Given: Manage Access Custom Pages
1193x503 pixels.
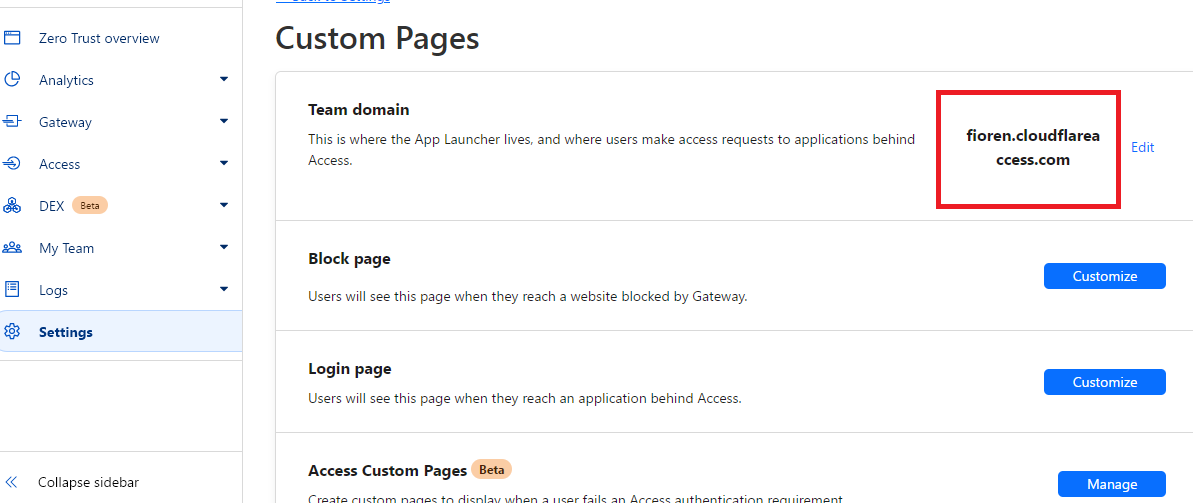Looking at the screenshot, I should pyautogui.click(x=1112, y=484).
